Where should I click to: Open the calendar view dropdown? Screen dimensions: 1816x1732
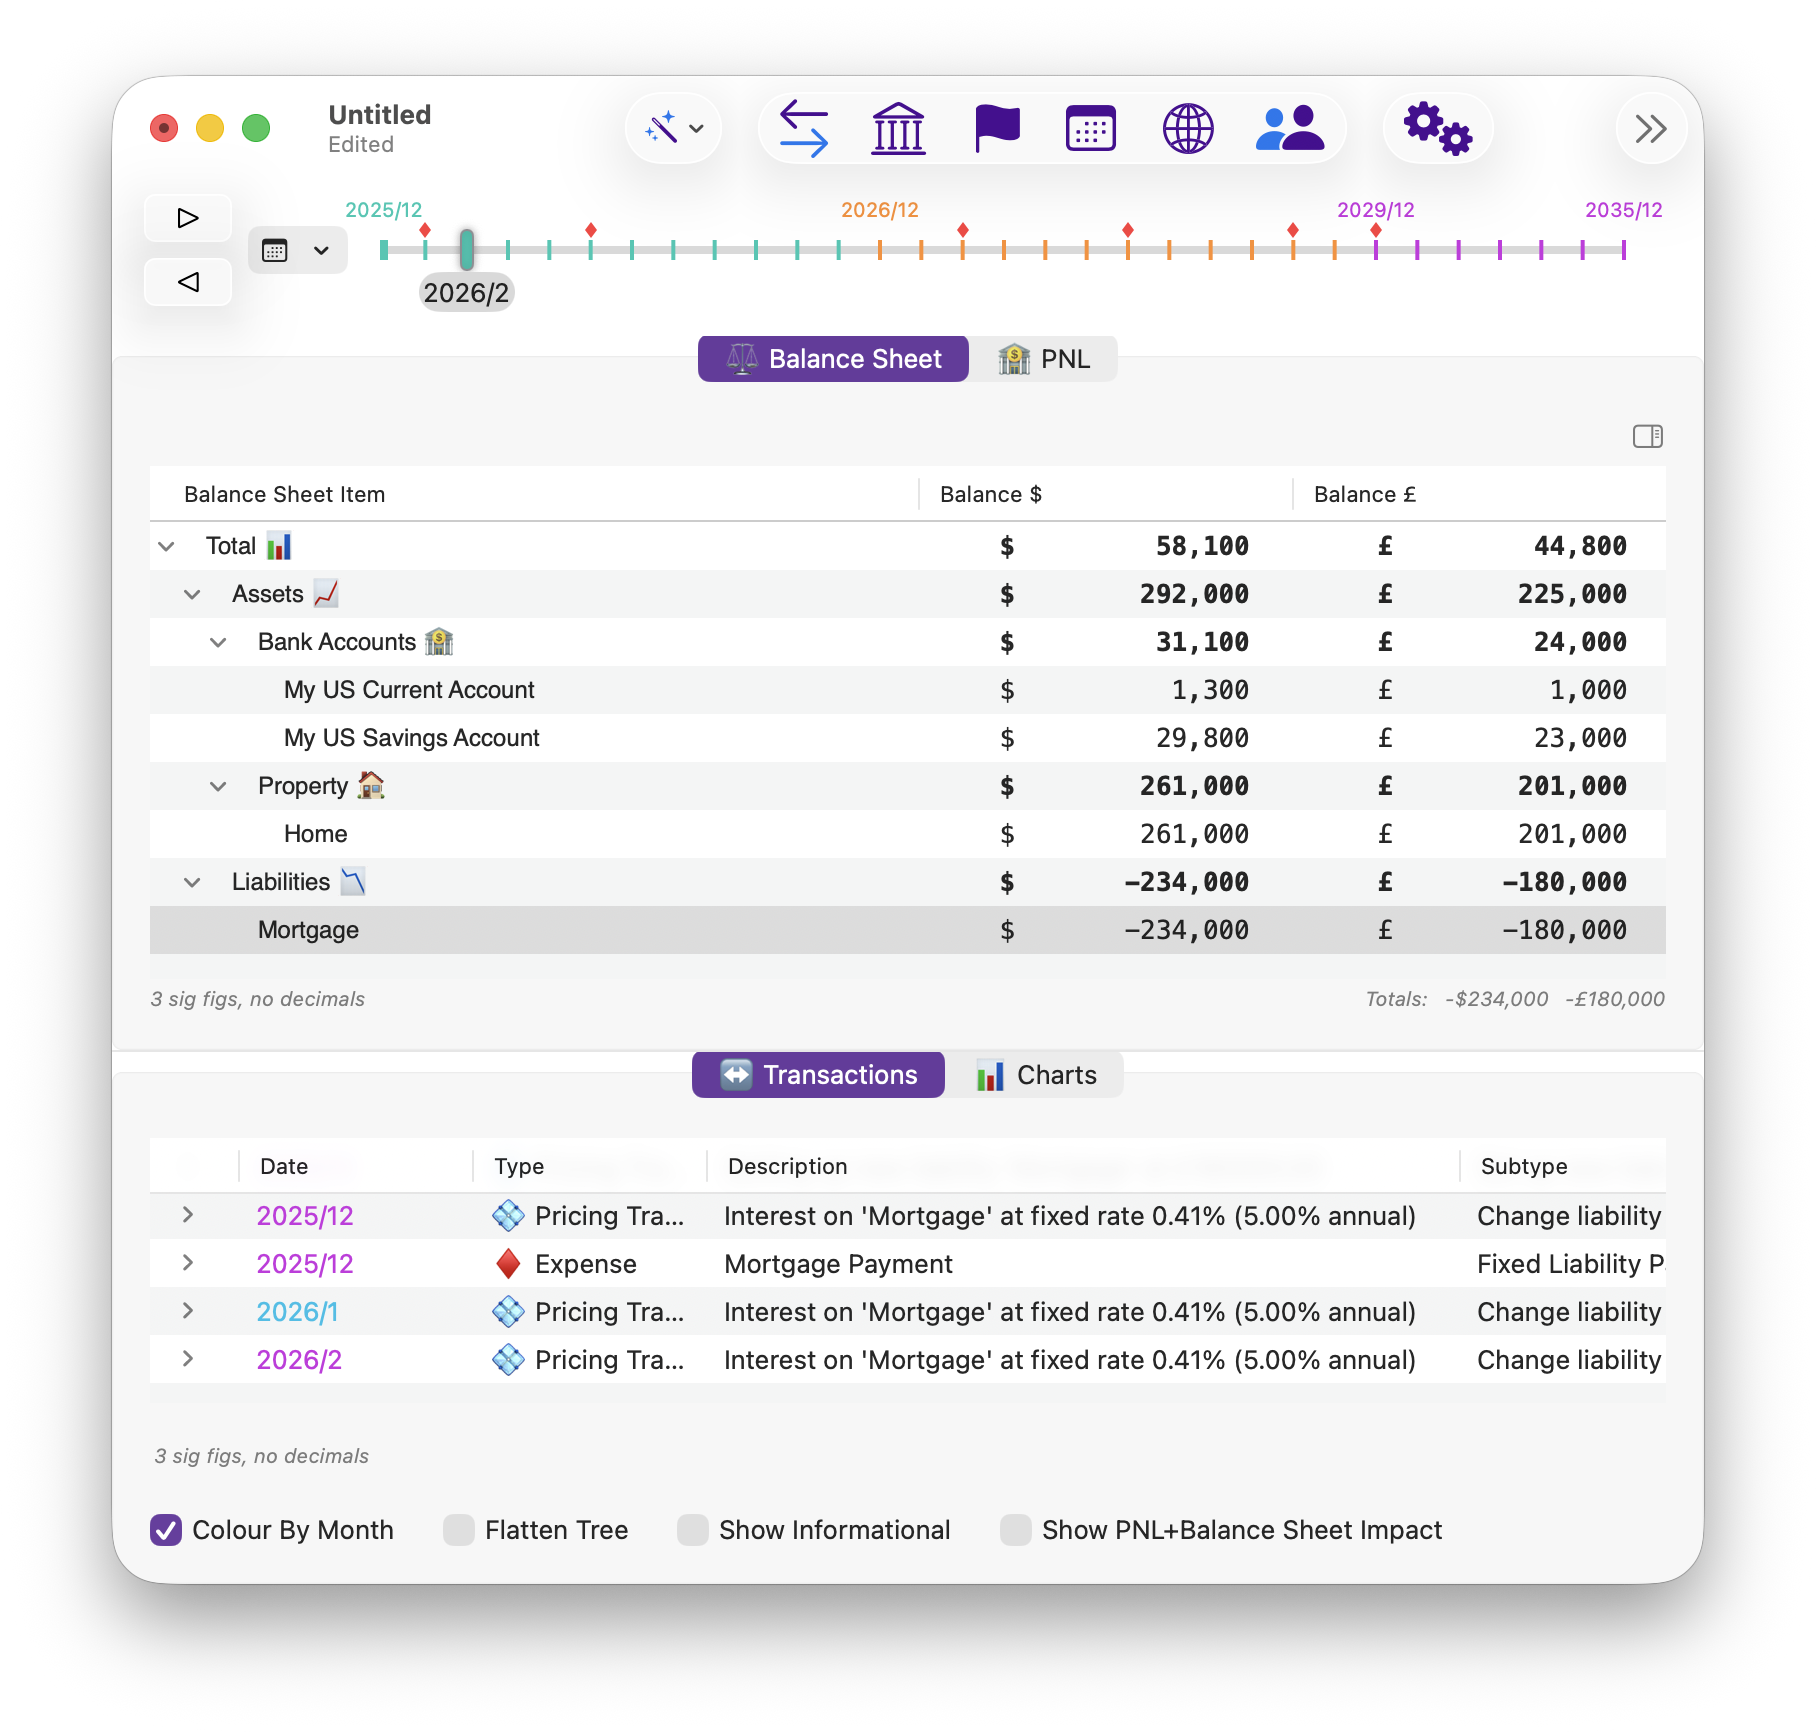coord(321,250)
